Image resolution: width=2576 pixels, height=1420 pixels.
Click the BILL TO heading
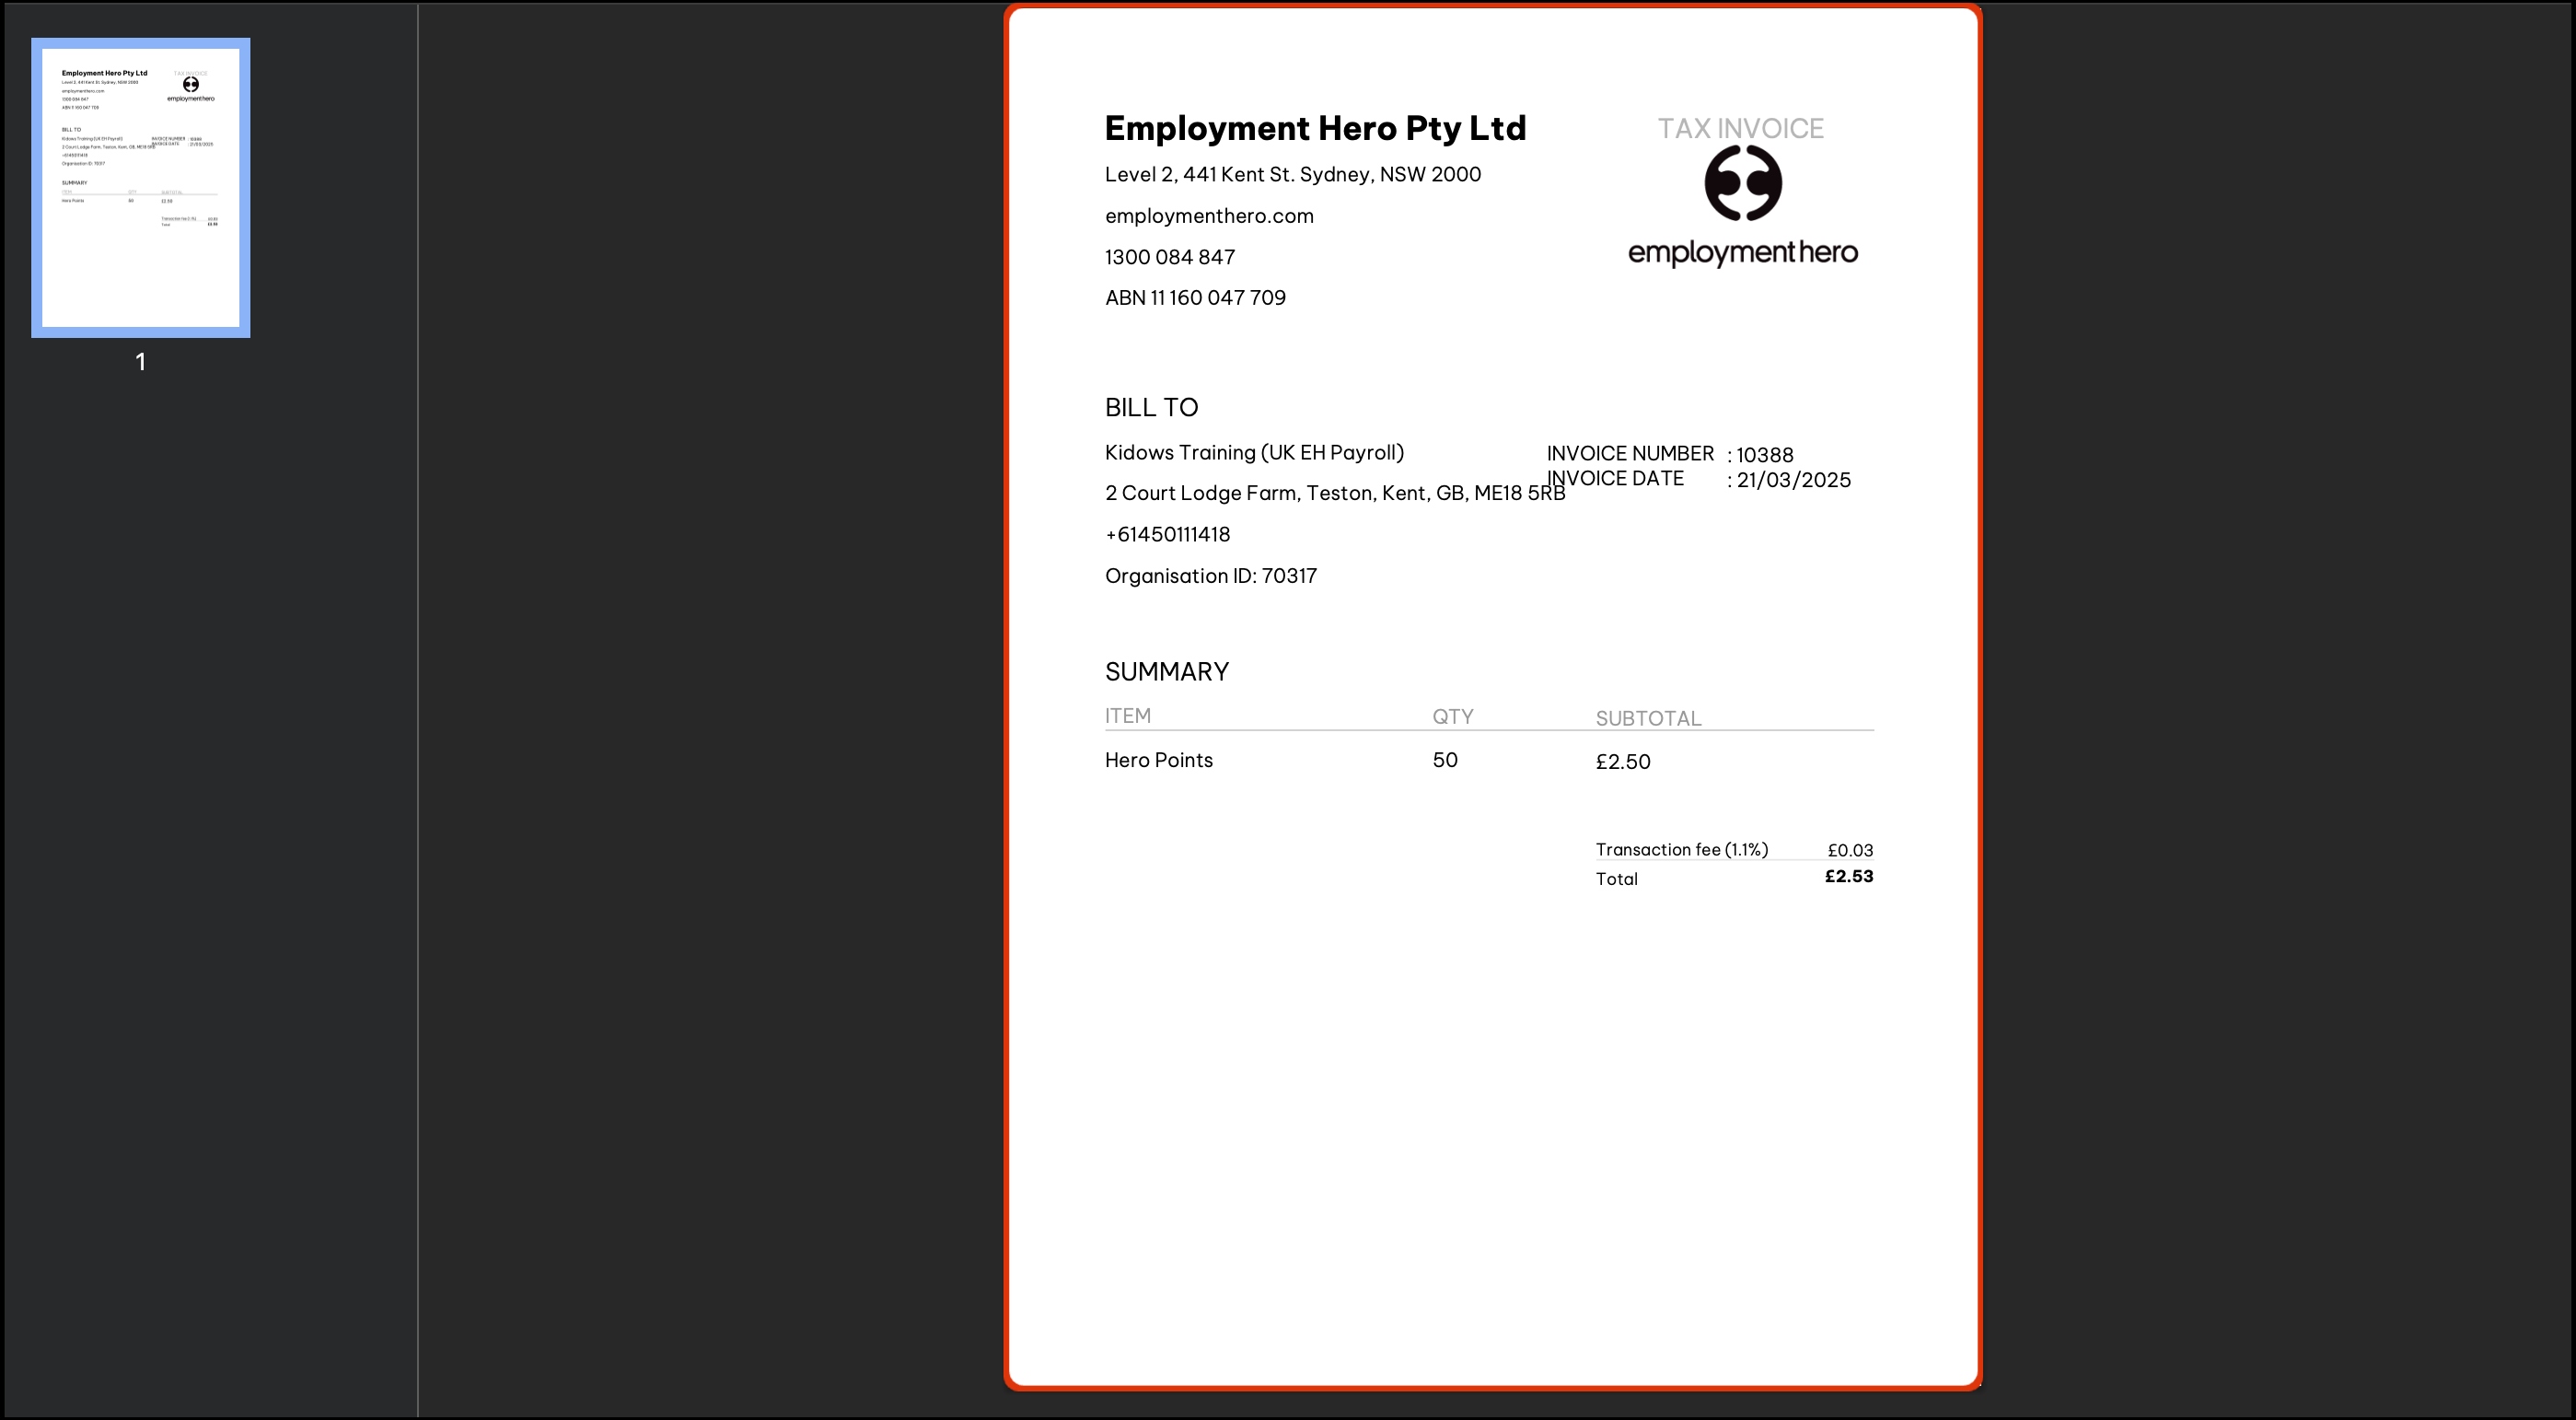tap(1150, 407)
